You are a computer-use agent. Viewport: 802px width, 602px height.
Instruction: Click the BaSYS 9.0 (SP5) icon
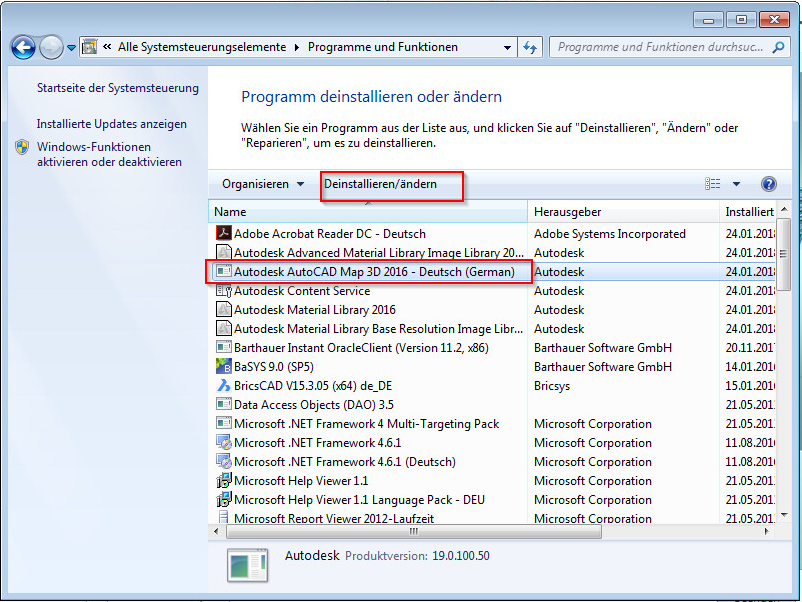[x=224, y=367]
